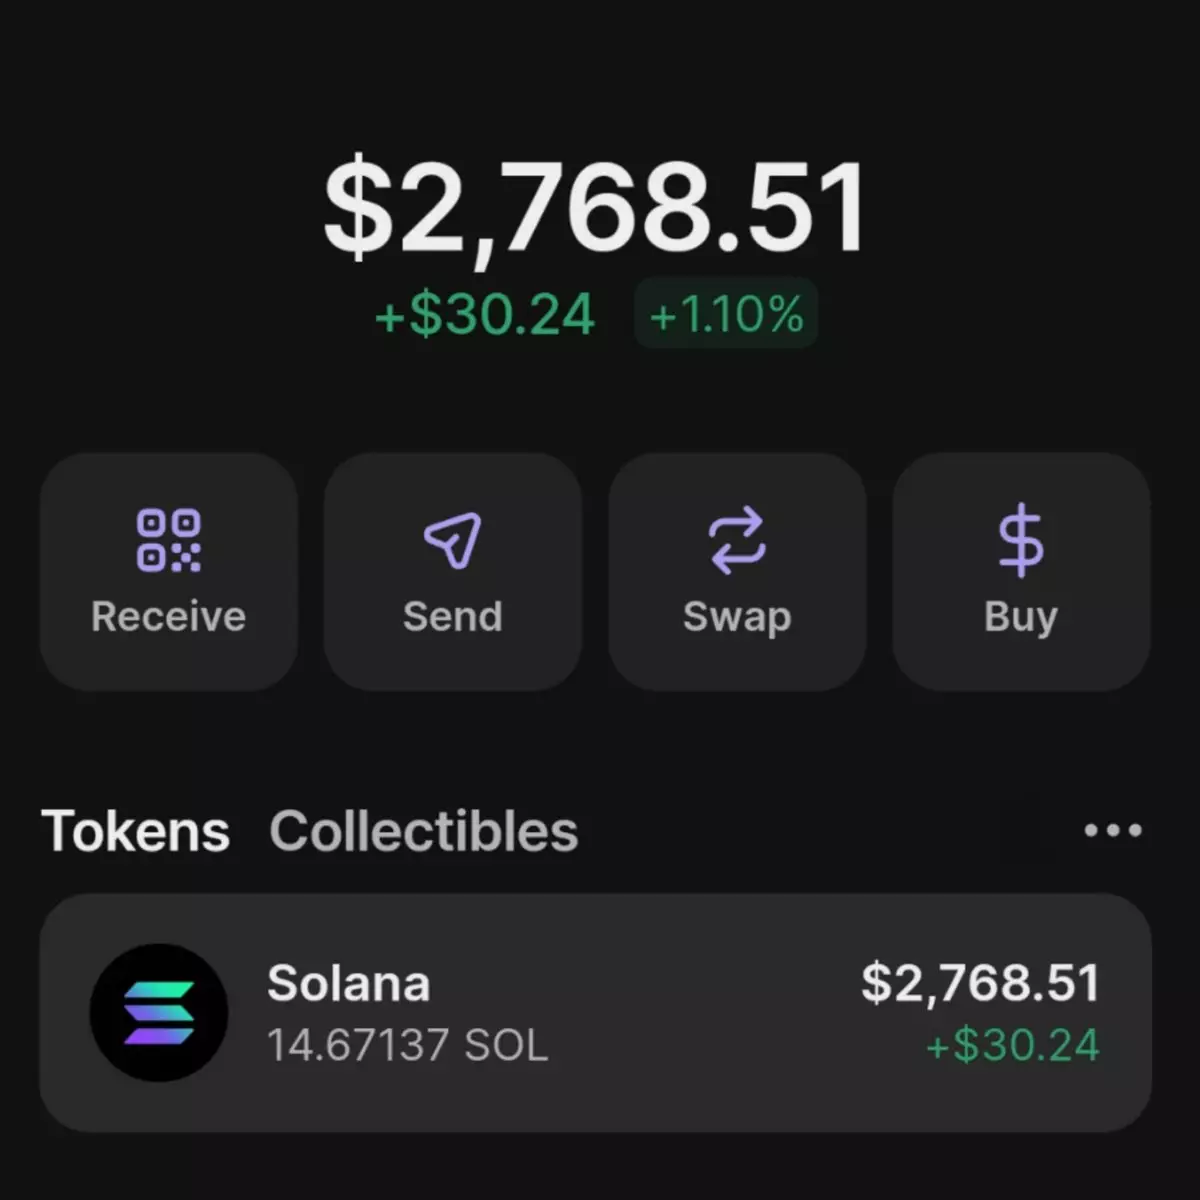Tap the QR code Receive icon
This screenshot has height=1200, width=1200.
[168, 540]
